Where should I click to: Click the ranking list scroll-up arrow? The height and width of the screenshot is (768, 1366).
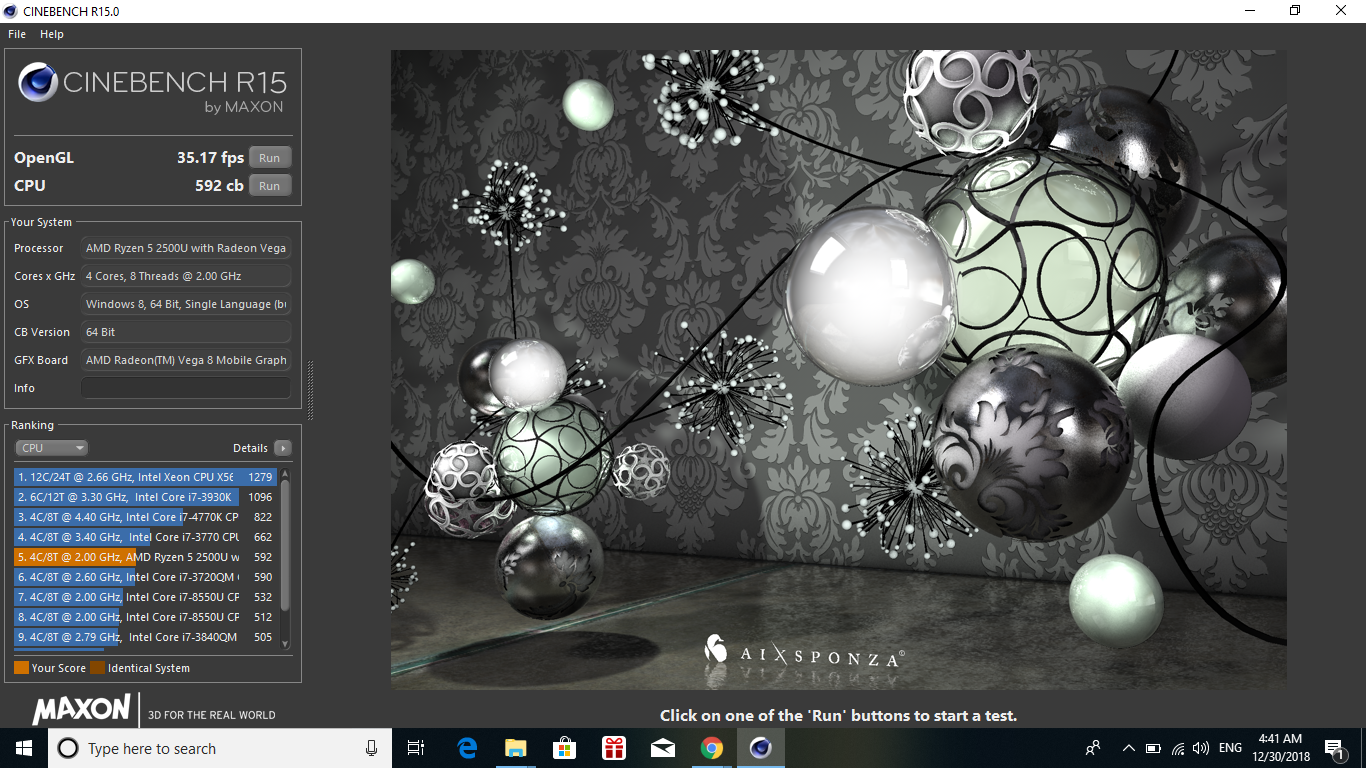click(x=285, y=474)
